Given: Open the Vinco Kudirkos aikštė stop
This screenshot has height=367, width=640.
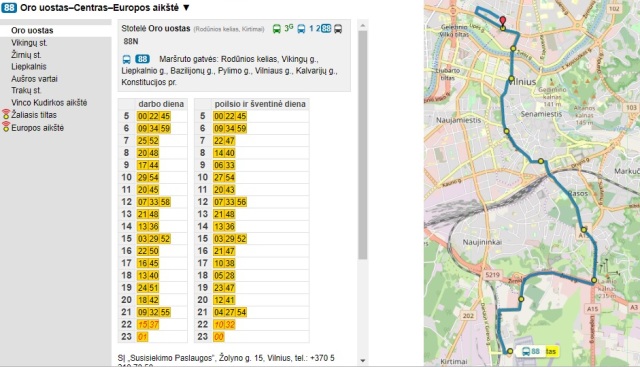Looking at the screenshot, I should click(x=49, y=102).
